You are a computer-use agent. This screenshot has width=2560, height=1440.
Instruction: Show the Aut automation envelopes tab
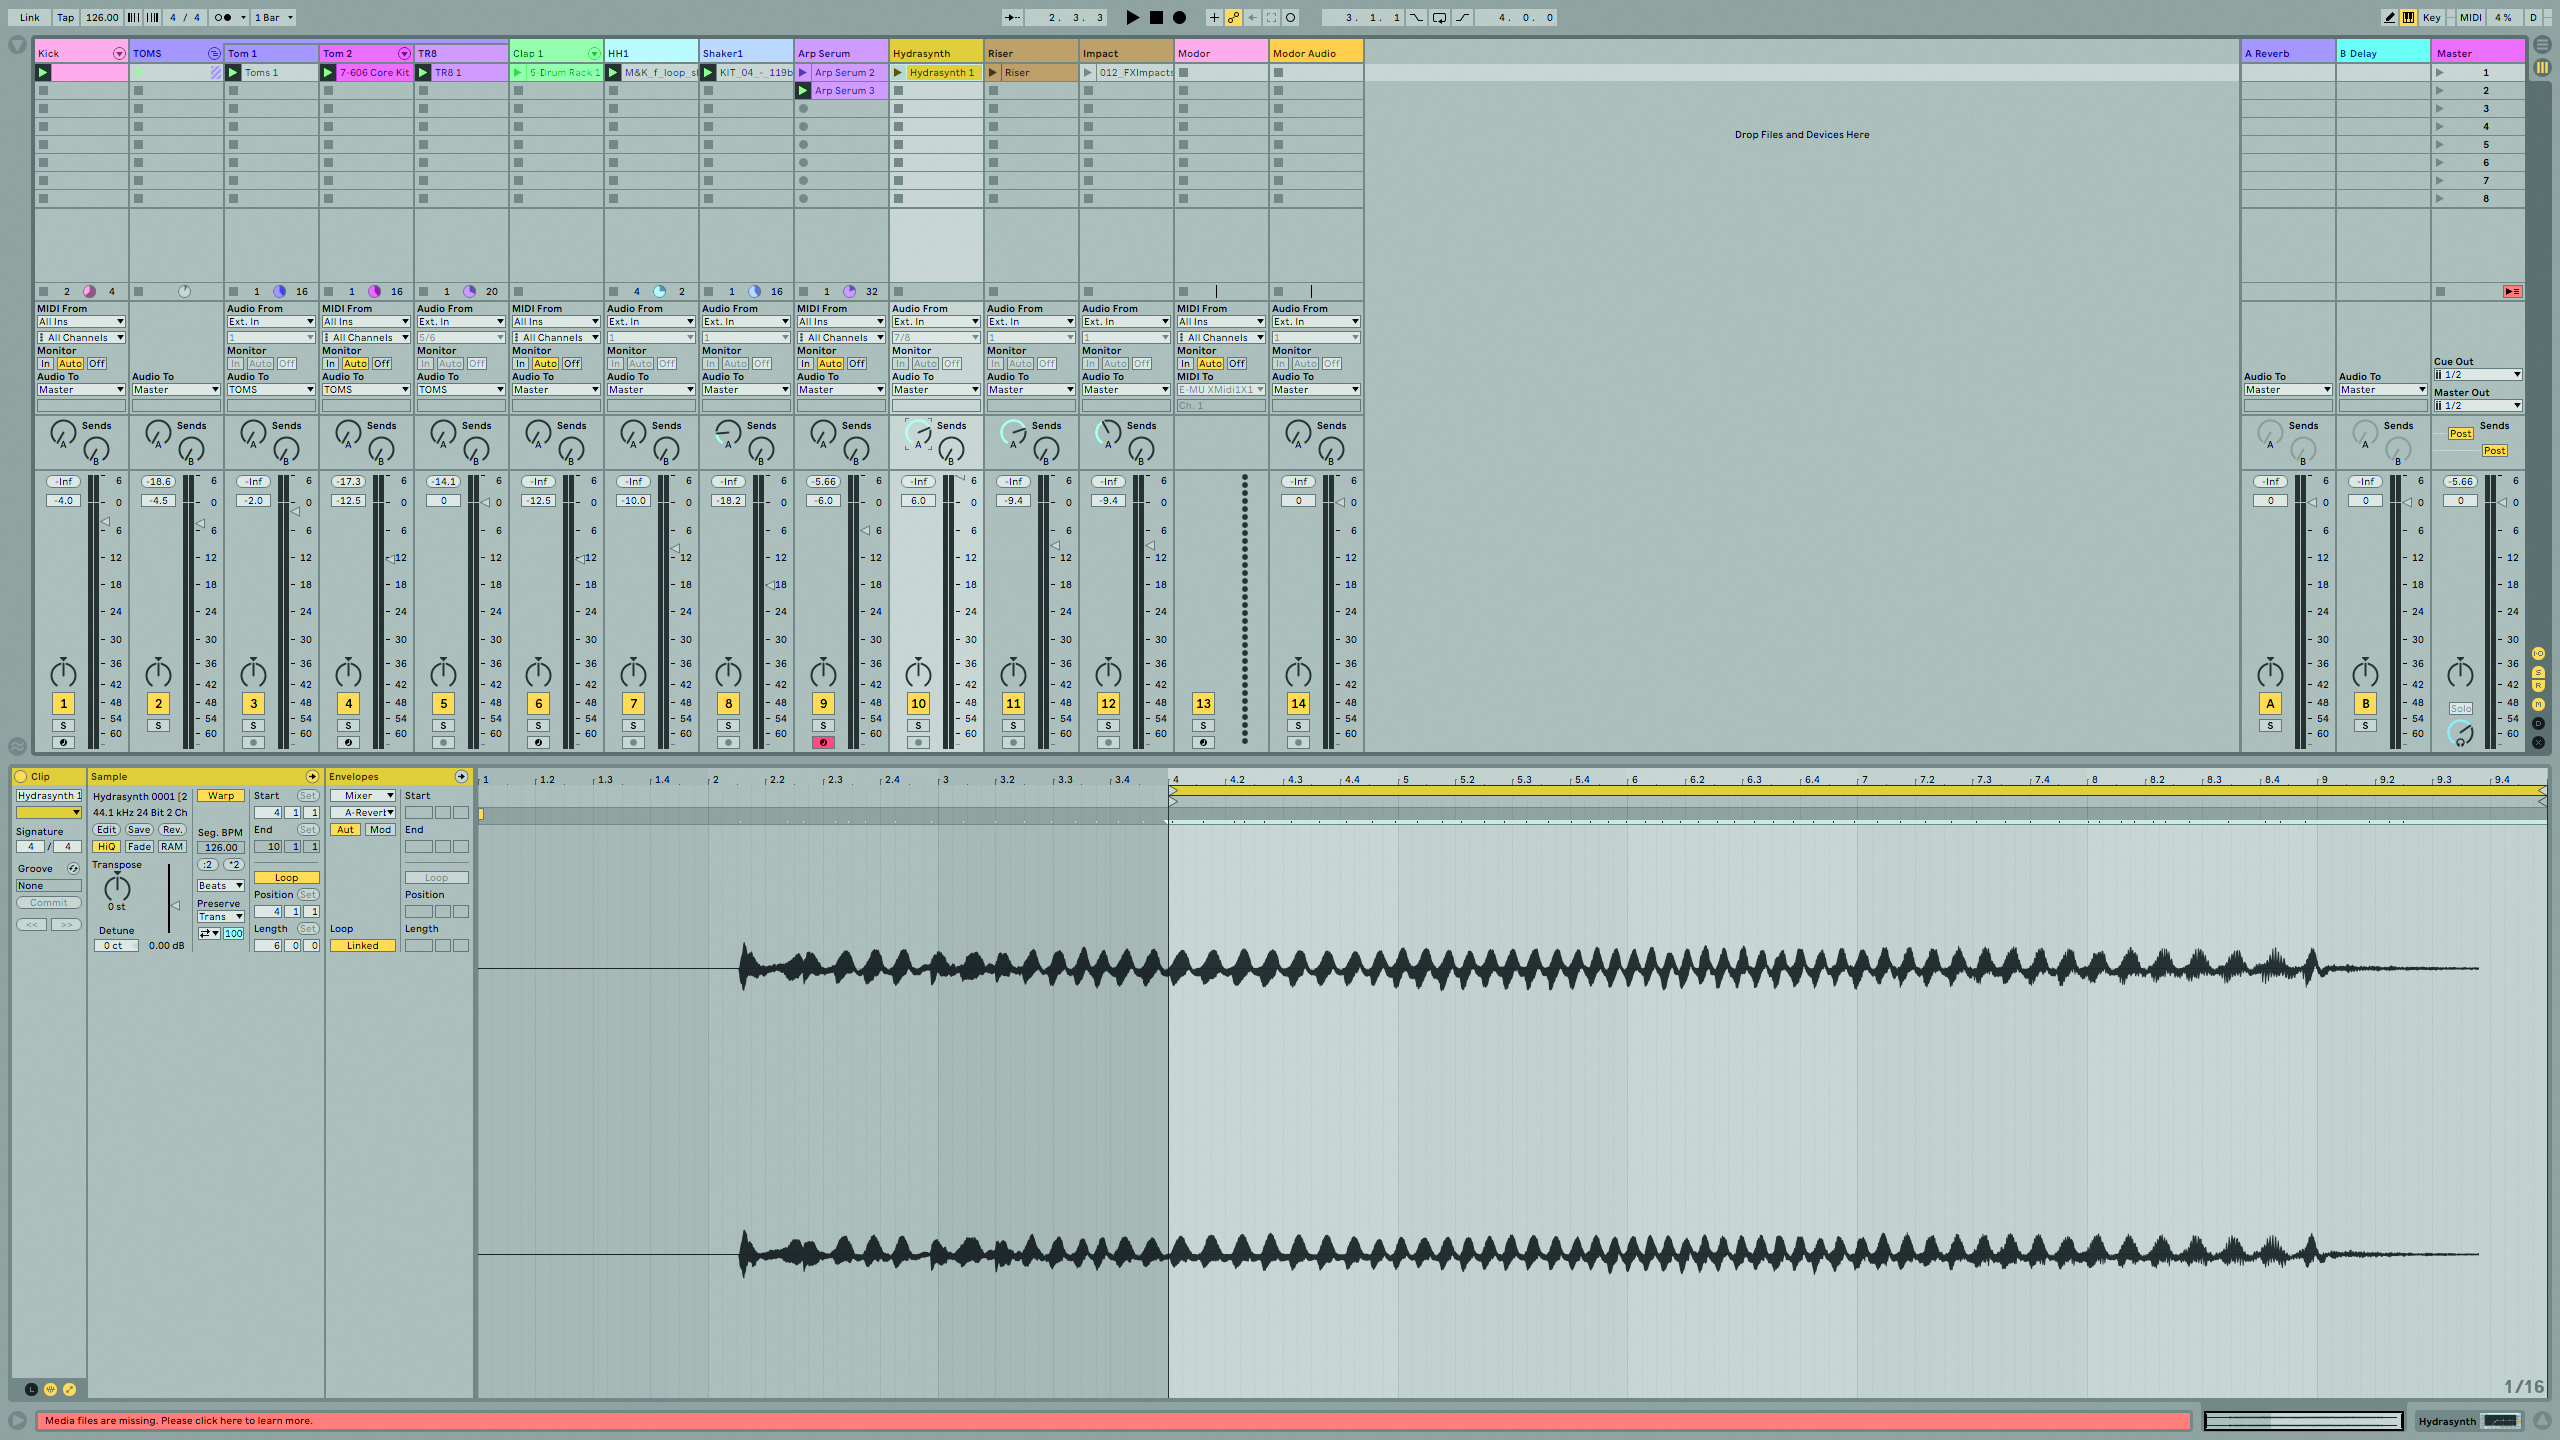[x=346, y=829]
